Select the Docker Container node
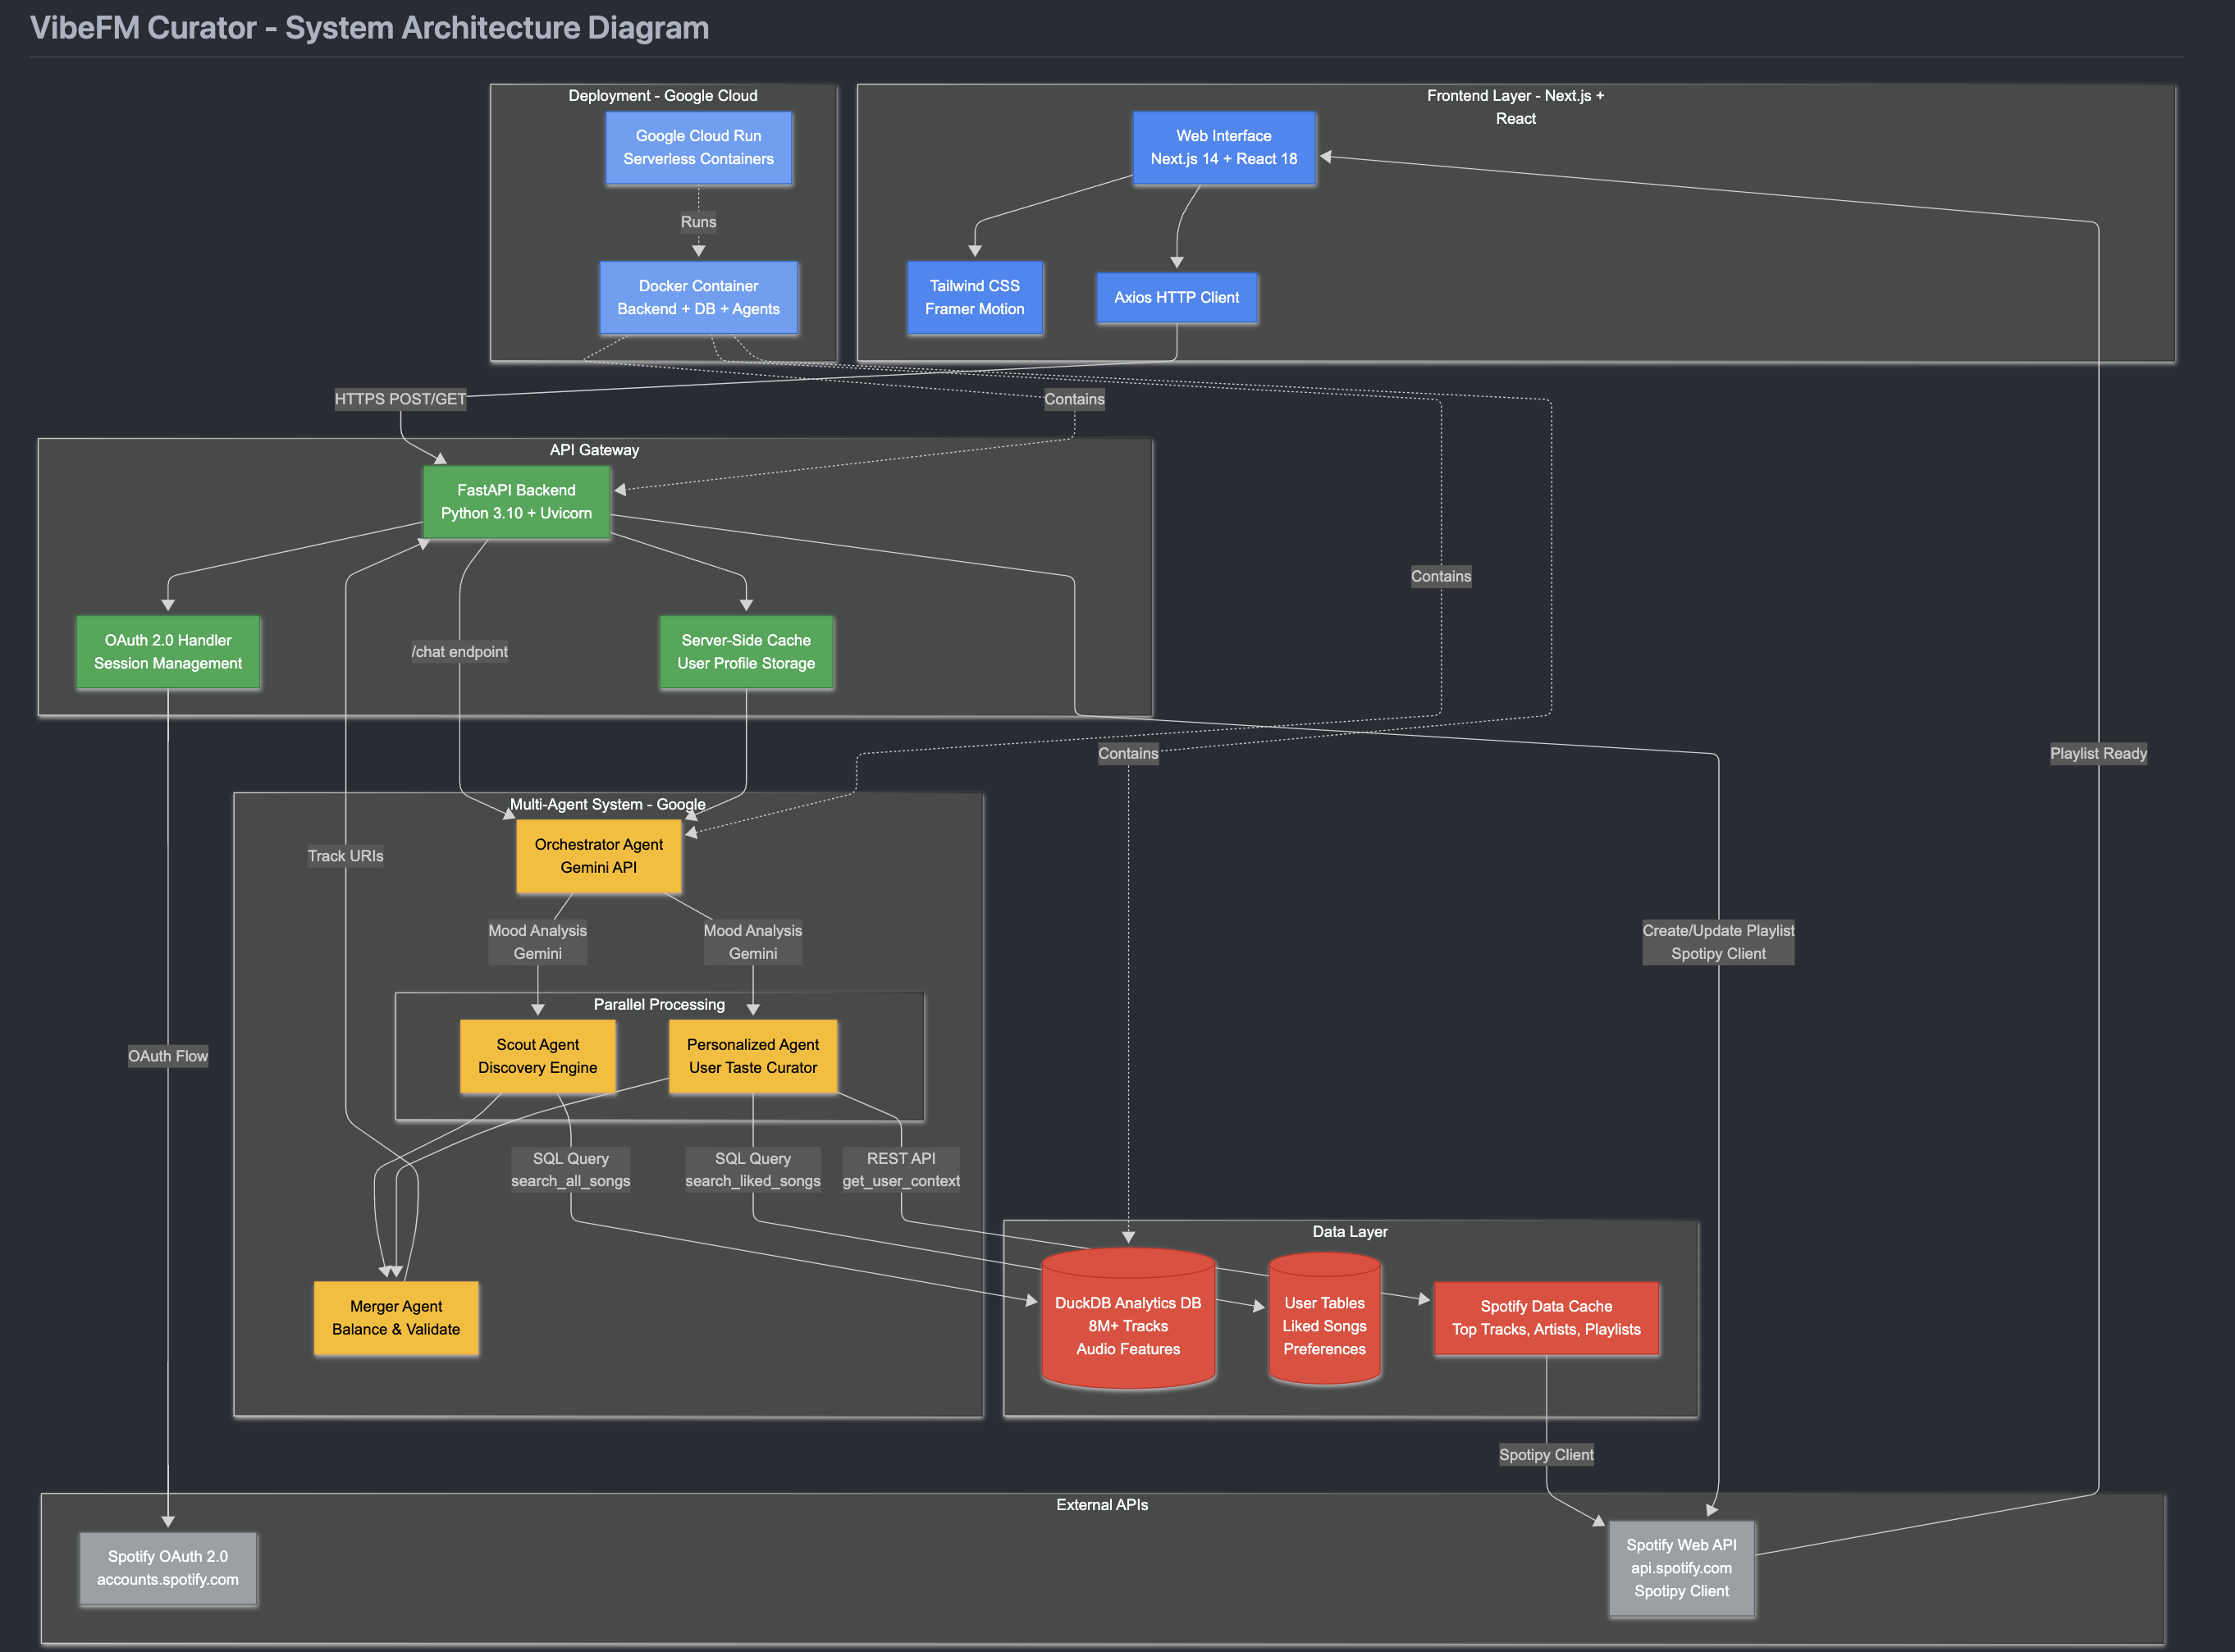This screenshot has height=1652, width=2235. pyautogui.click(x=698, y=298)
